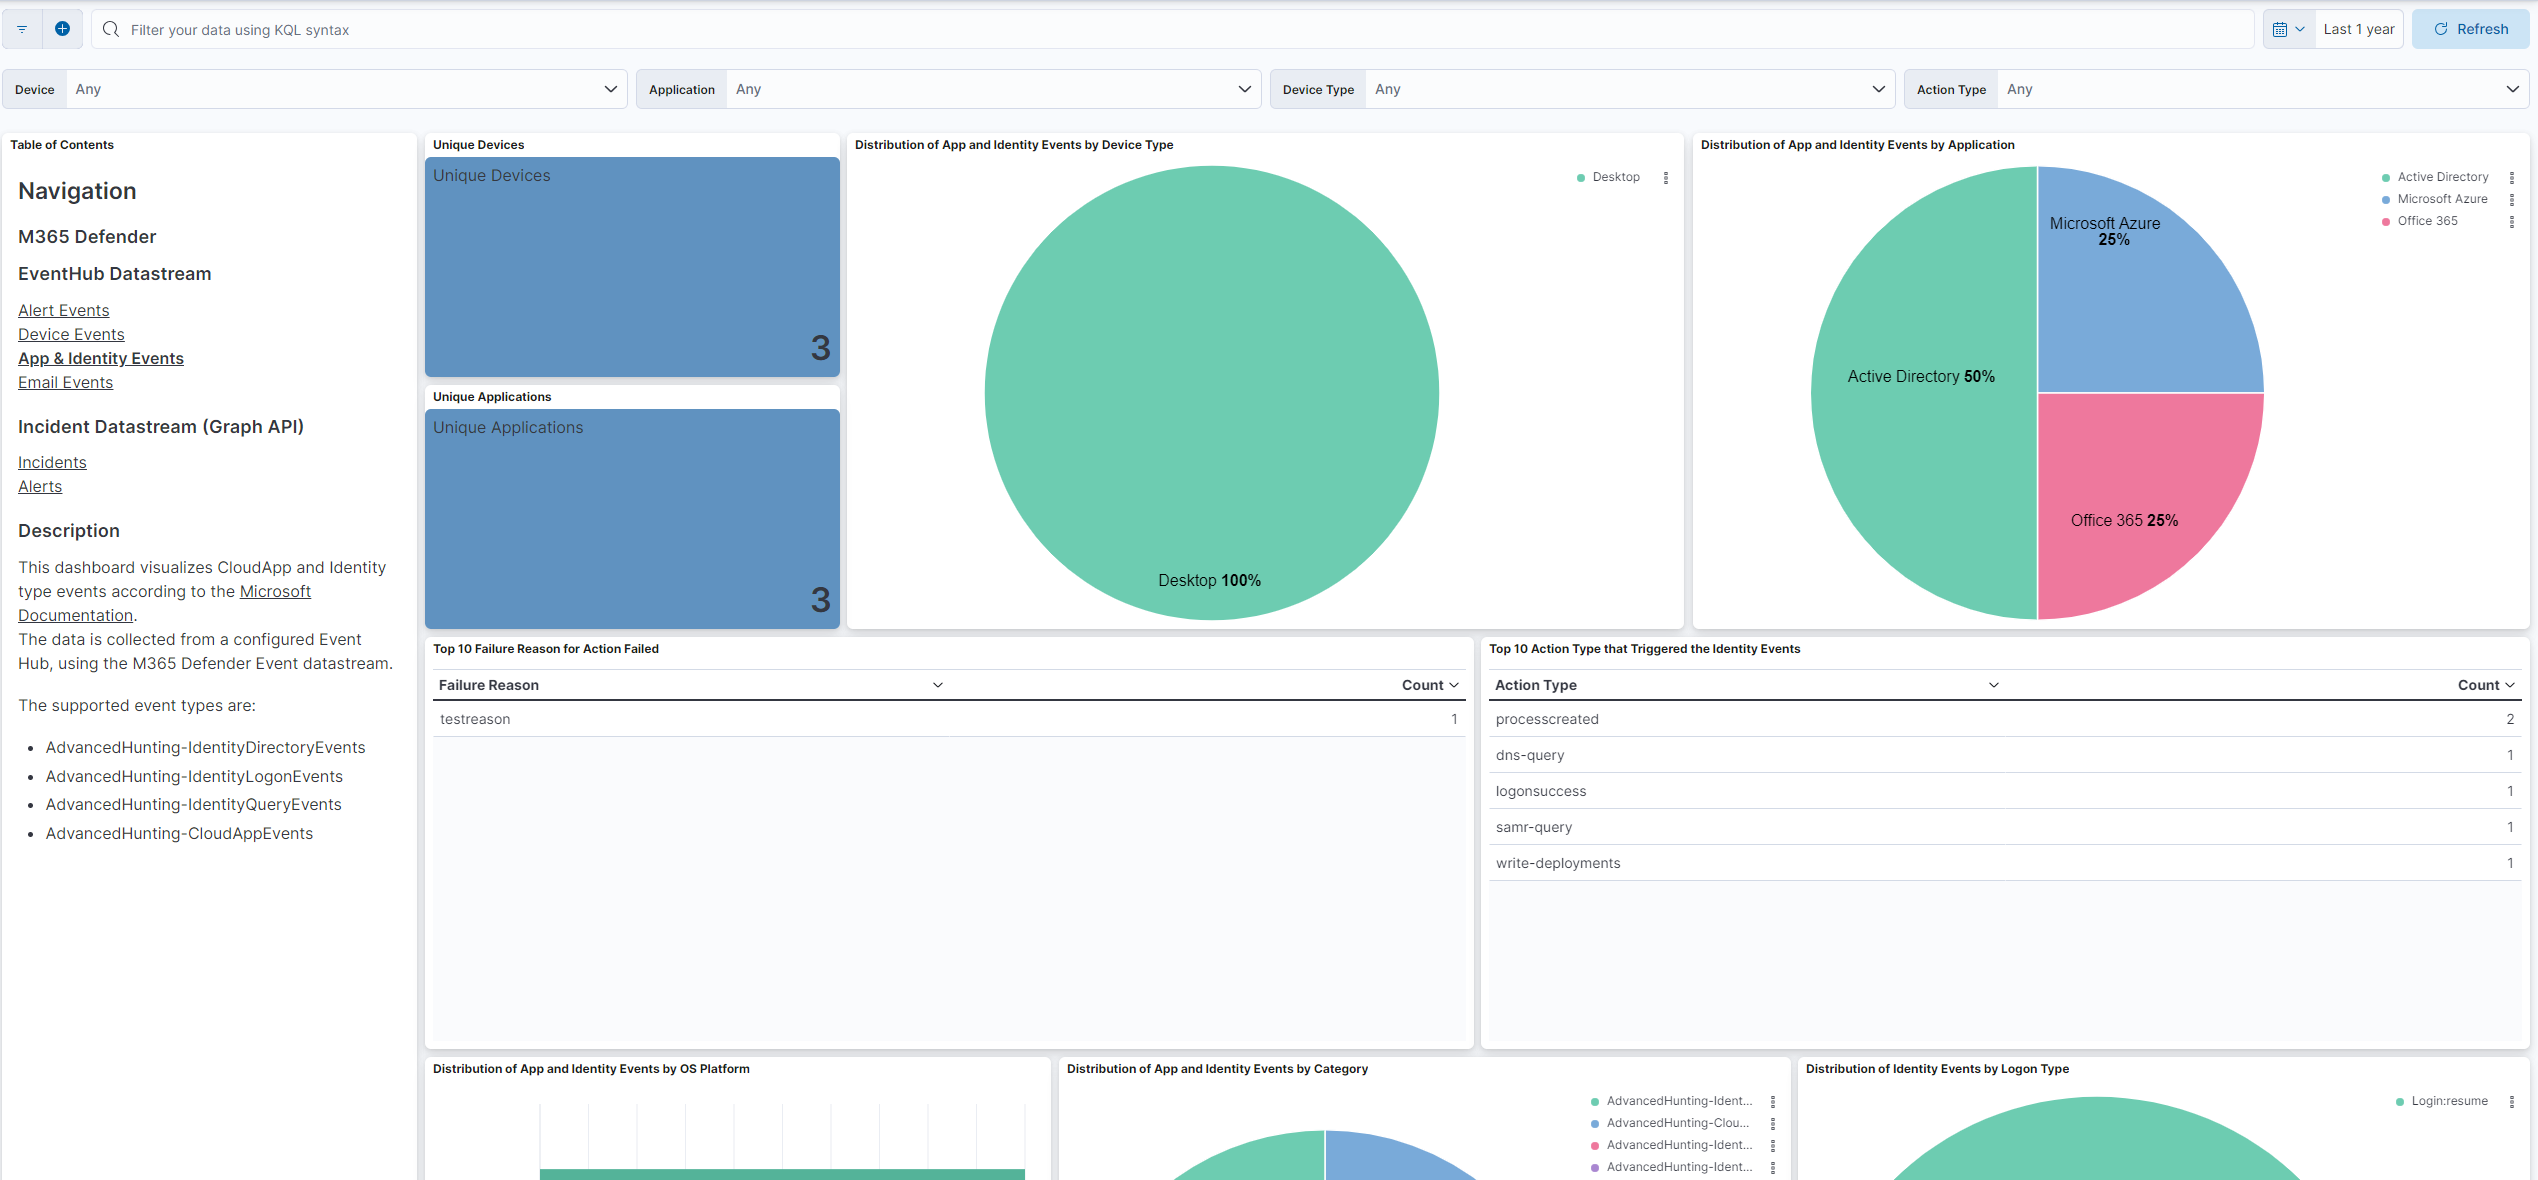Open the calendar quick date menu
Image resolution: width=2538 pixels, height=1180 pixels.
2288,29
